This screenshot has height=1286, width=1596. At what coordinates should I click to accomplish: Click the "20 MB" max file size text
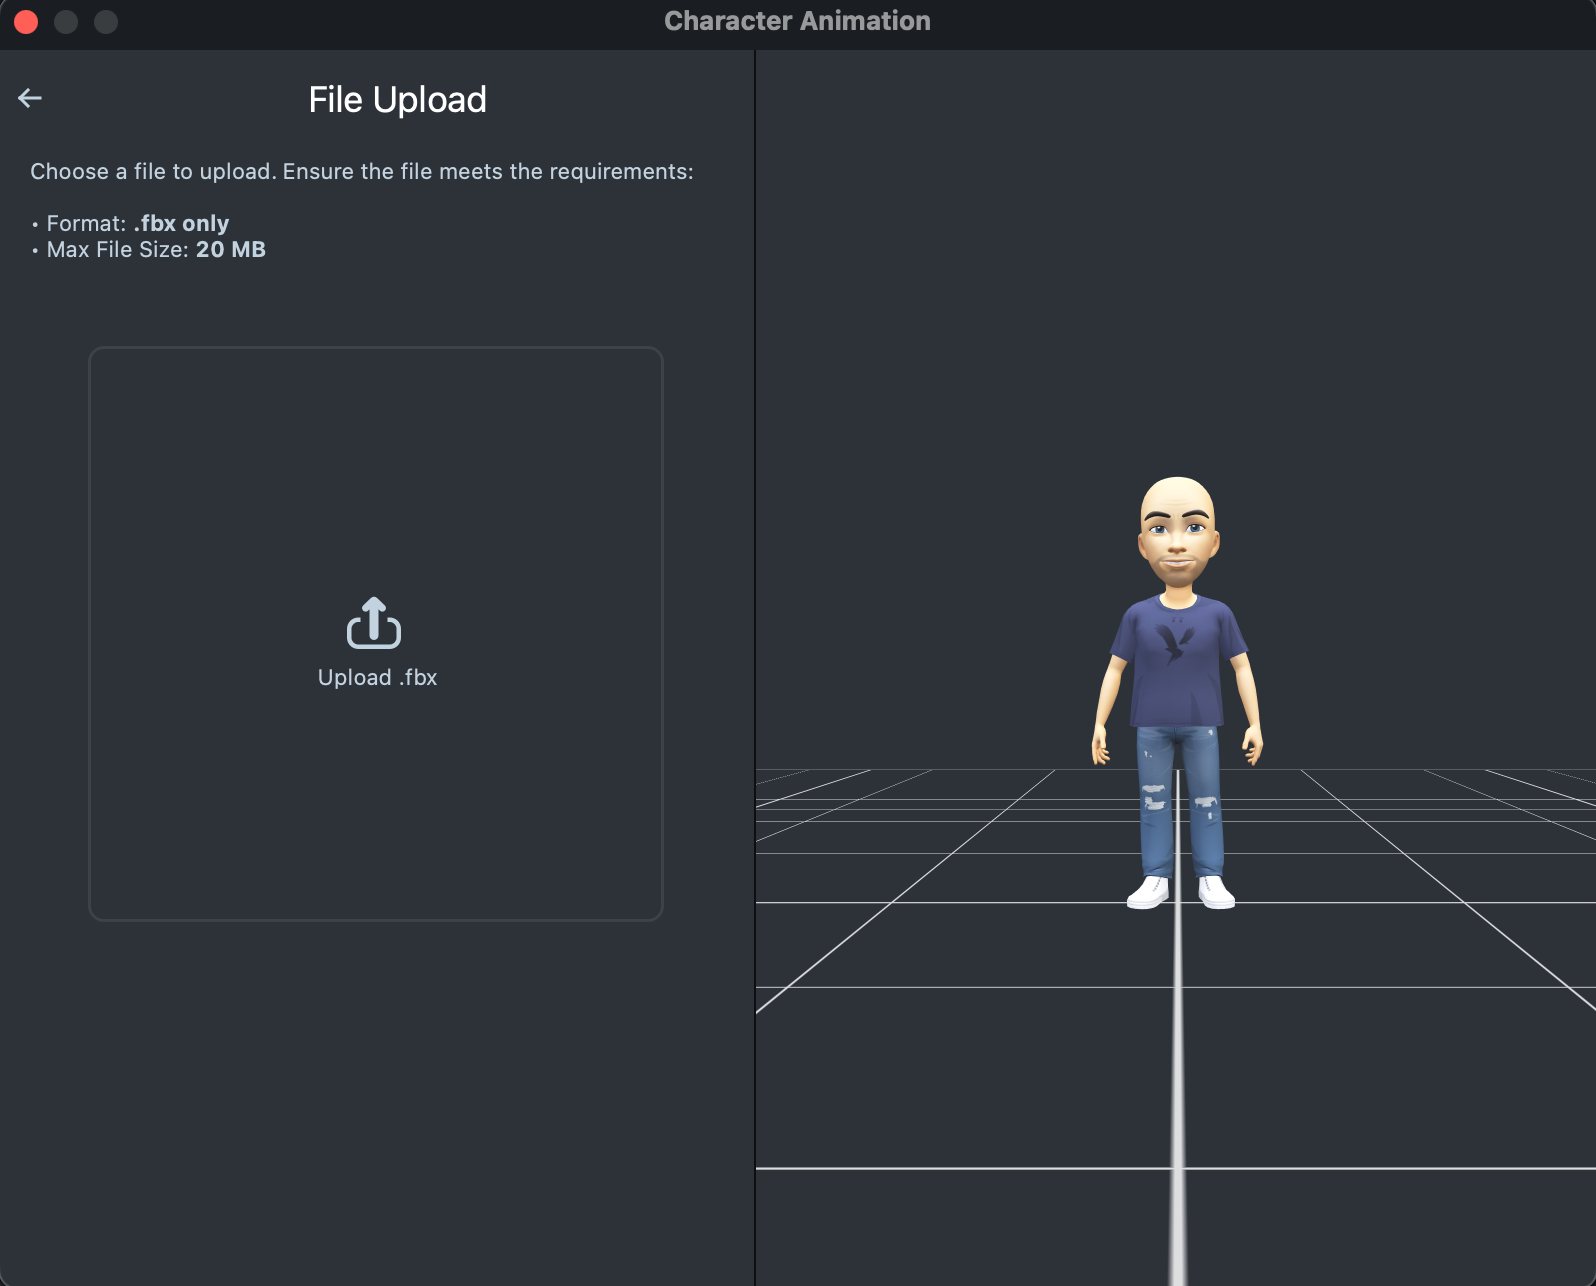[x=230, y=250]
